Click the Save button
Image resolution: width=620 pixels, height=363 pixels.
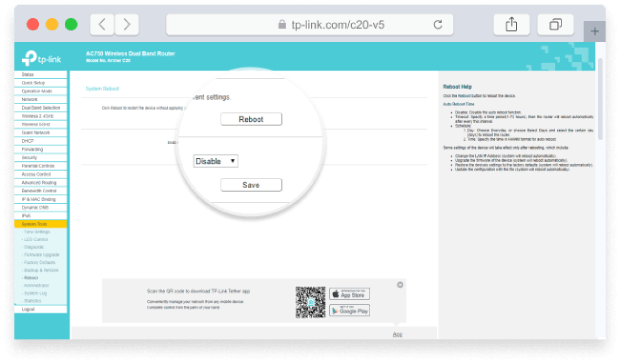pos(251,185)
